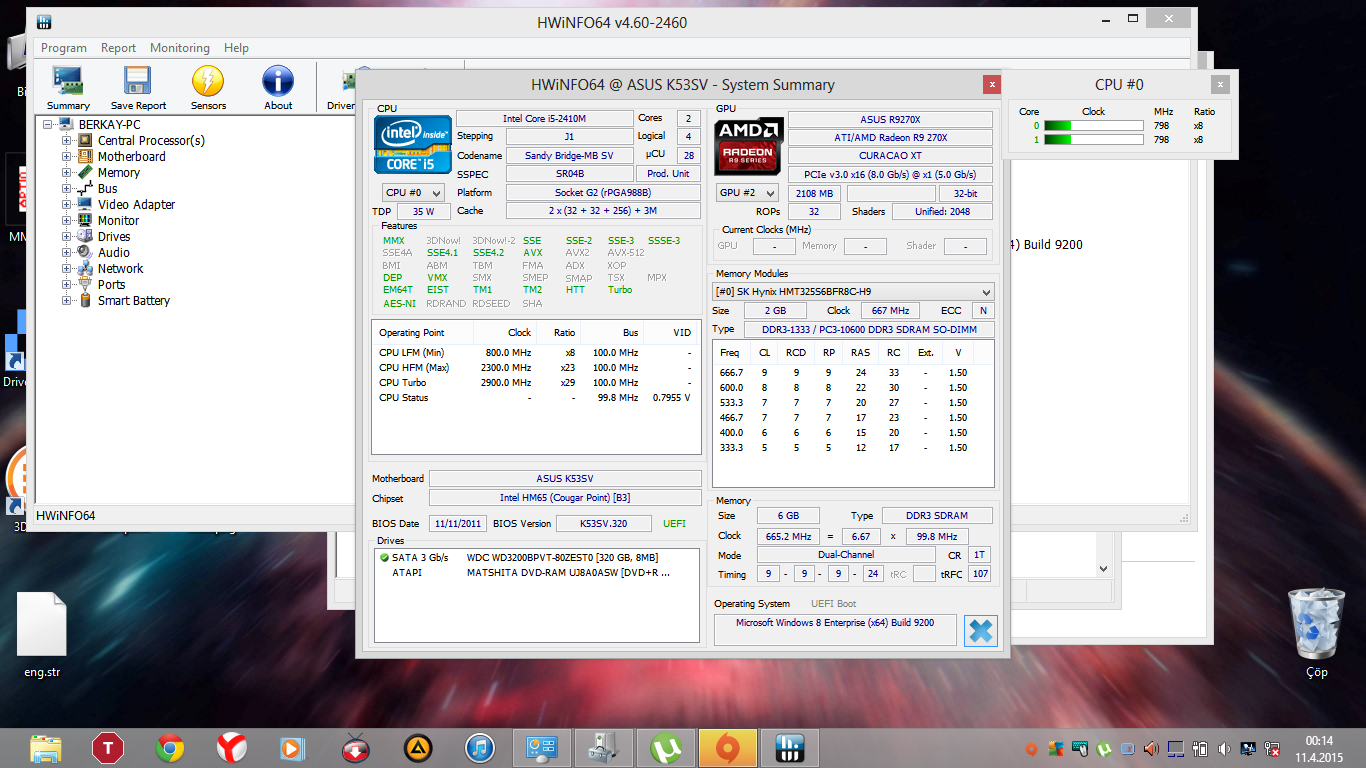Click the blue X close icon in System Summary
This screenshot has height=768, width=1366.
(x=981, y=631)
